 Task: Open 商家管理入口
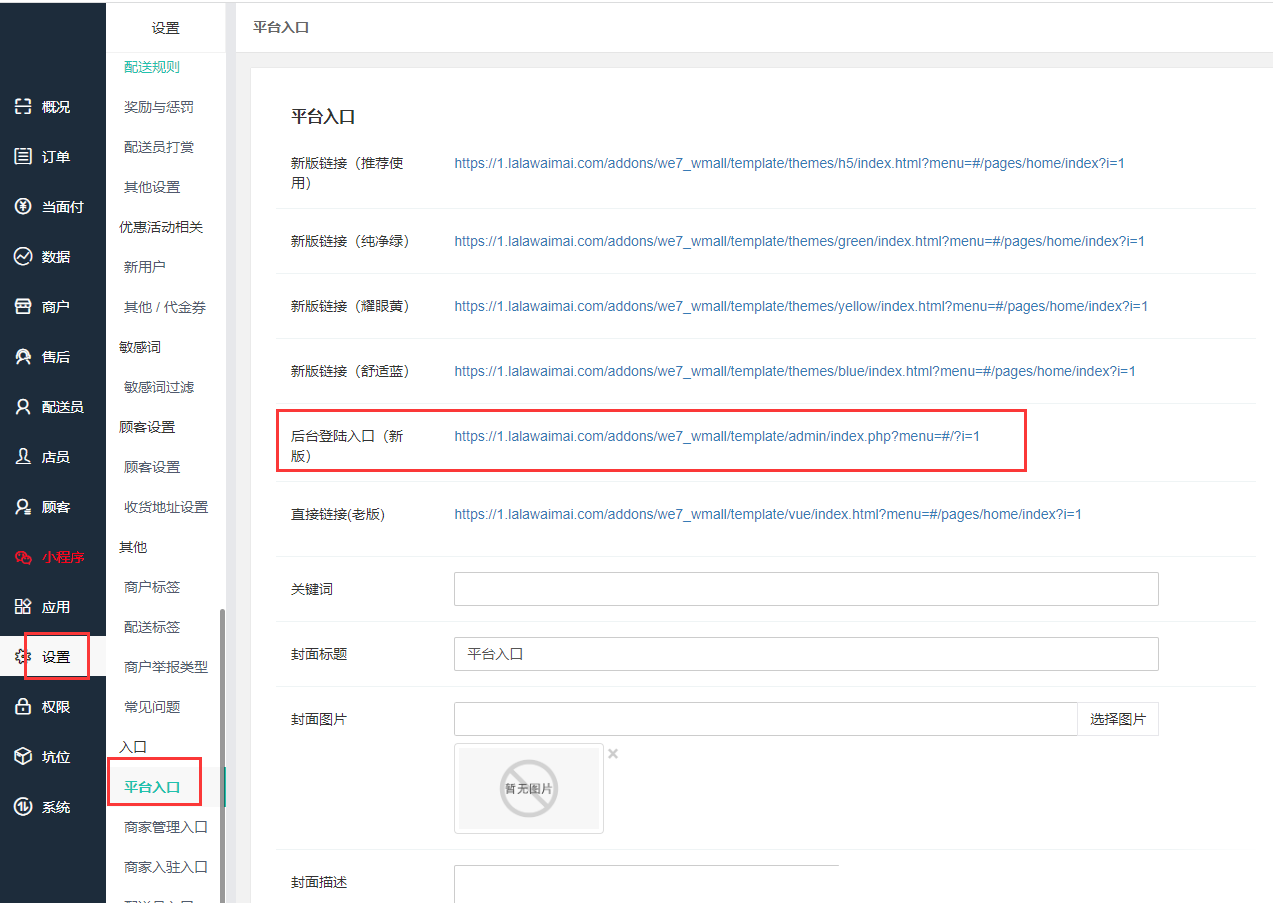point(166,827)
